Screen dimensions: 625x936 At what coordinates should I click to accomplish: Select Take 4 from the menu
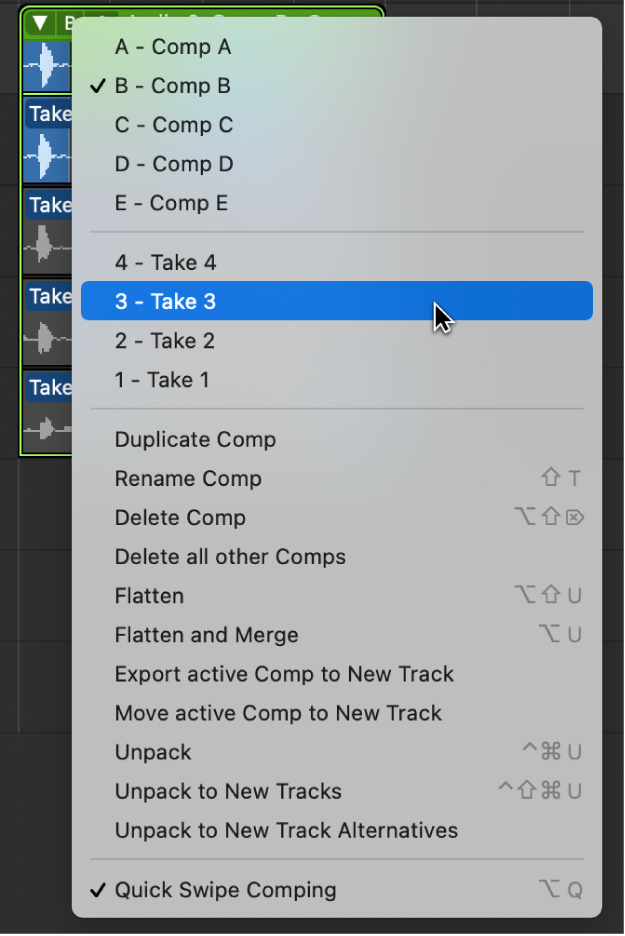[165, 262]
